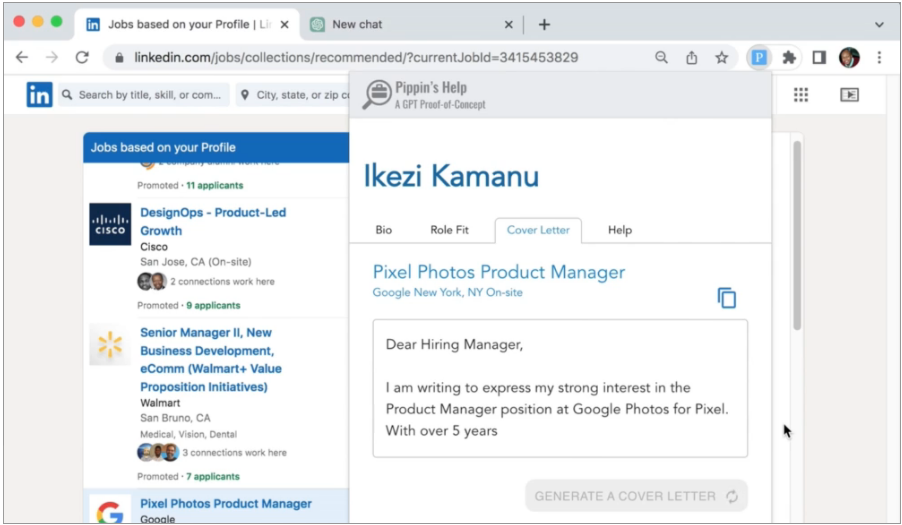
Task: Click 2 connections work here at Cisco
Action: point(222,281)
